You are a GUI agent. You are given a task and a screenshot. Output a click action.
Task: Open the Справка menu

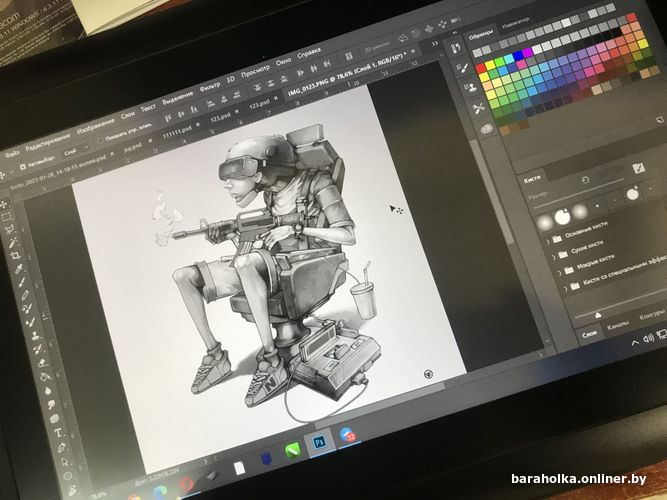click(x=309, y=53)
